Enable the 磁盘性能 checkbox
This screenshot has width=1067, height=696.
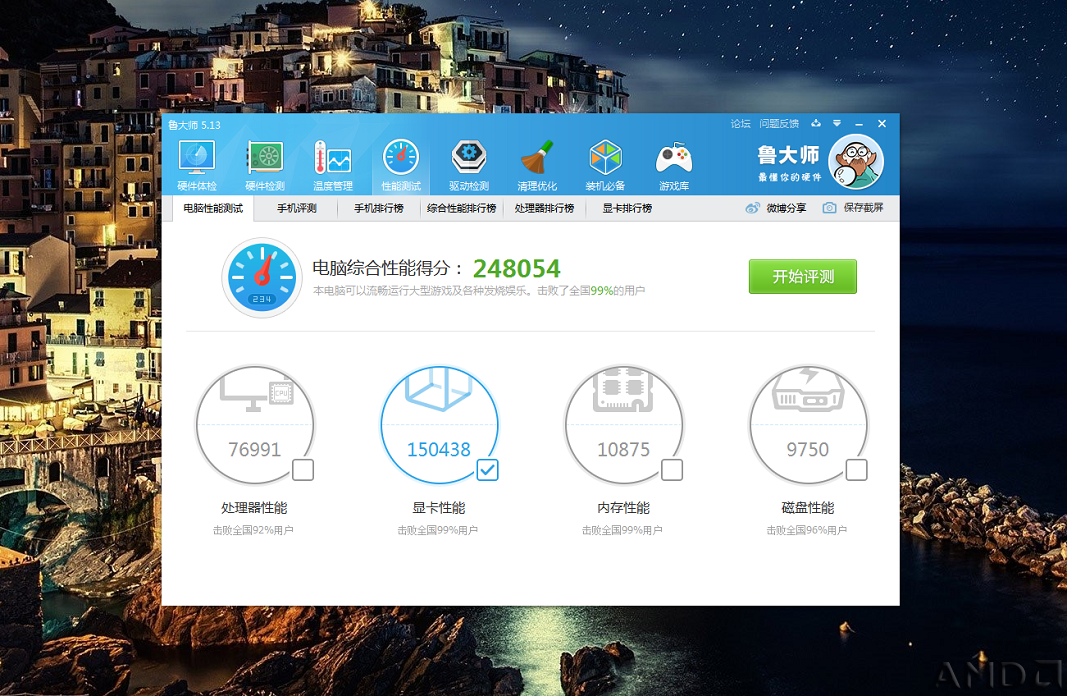856,470
